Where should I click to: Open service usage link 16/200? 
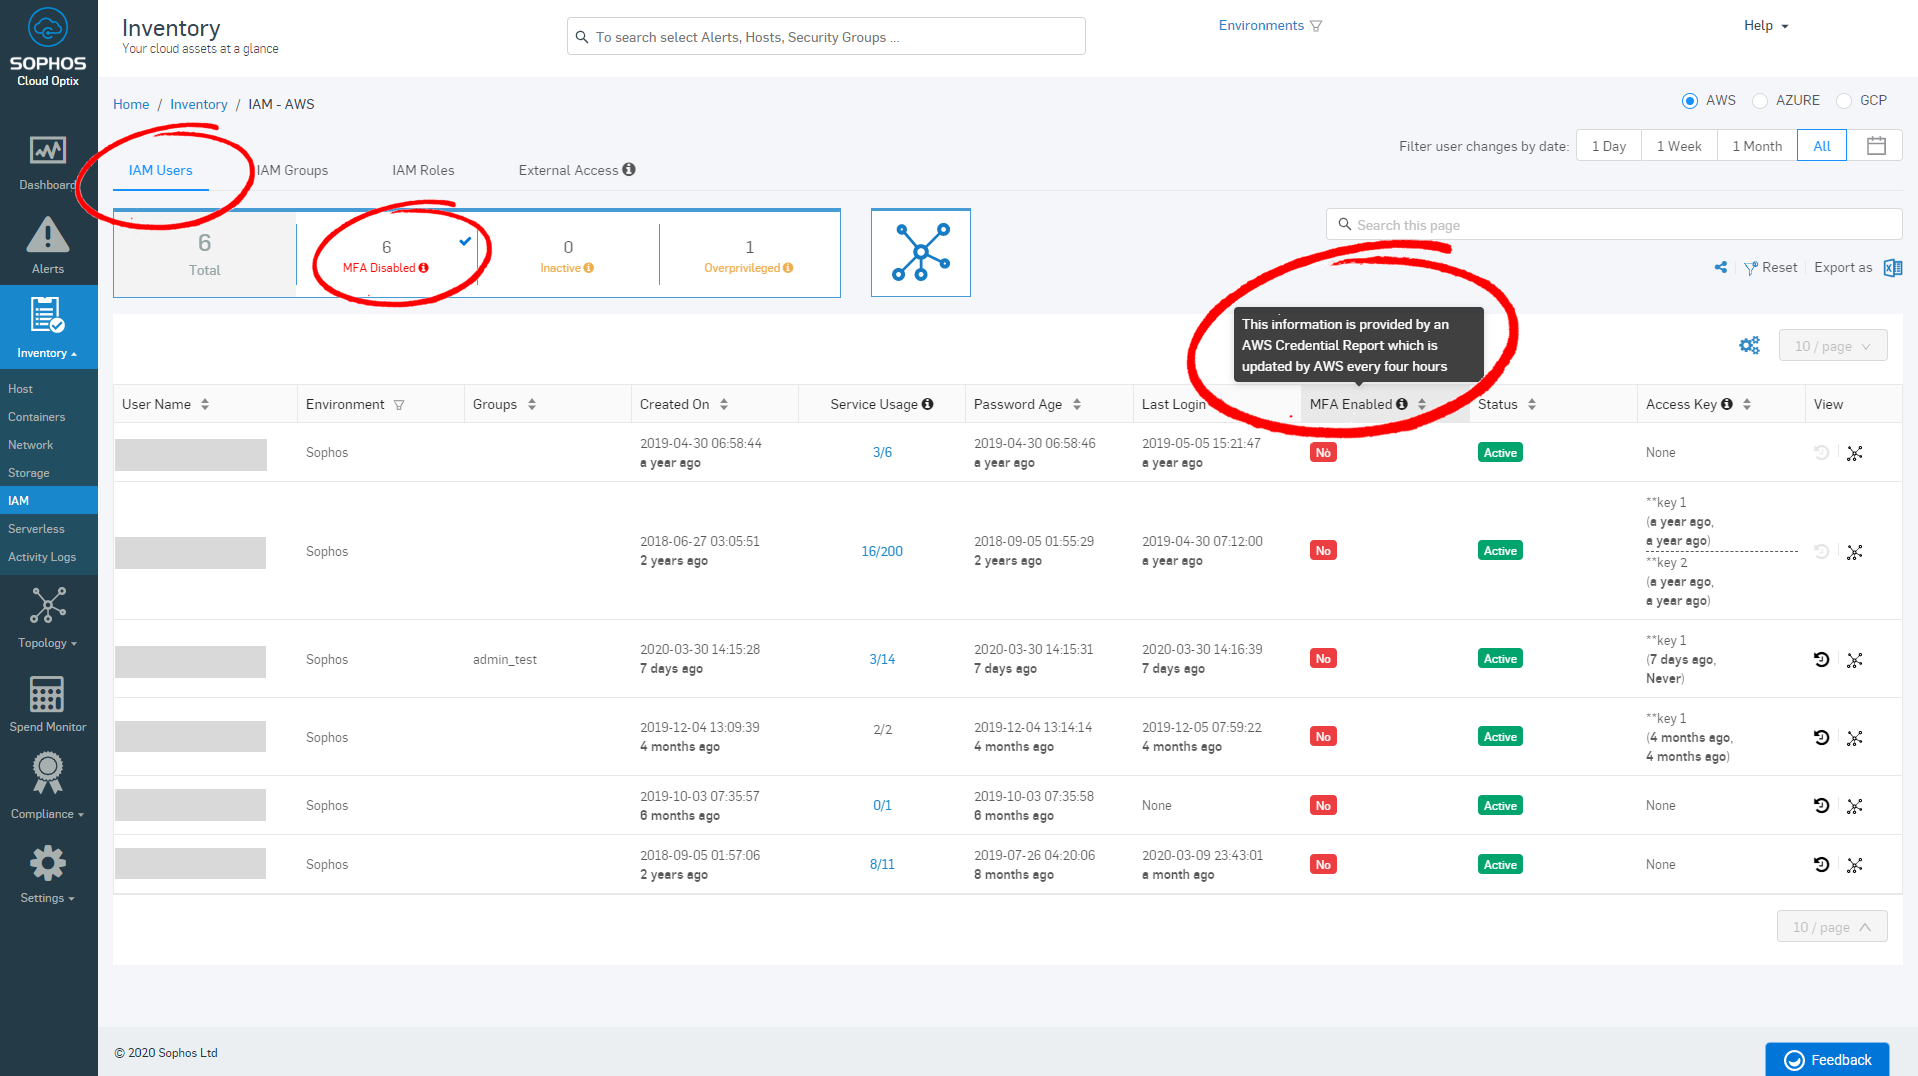coord(882,551)
